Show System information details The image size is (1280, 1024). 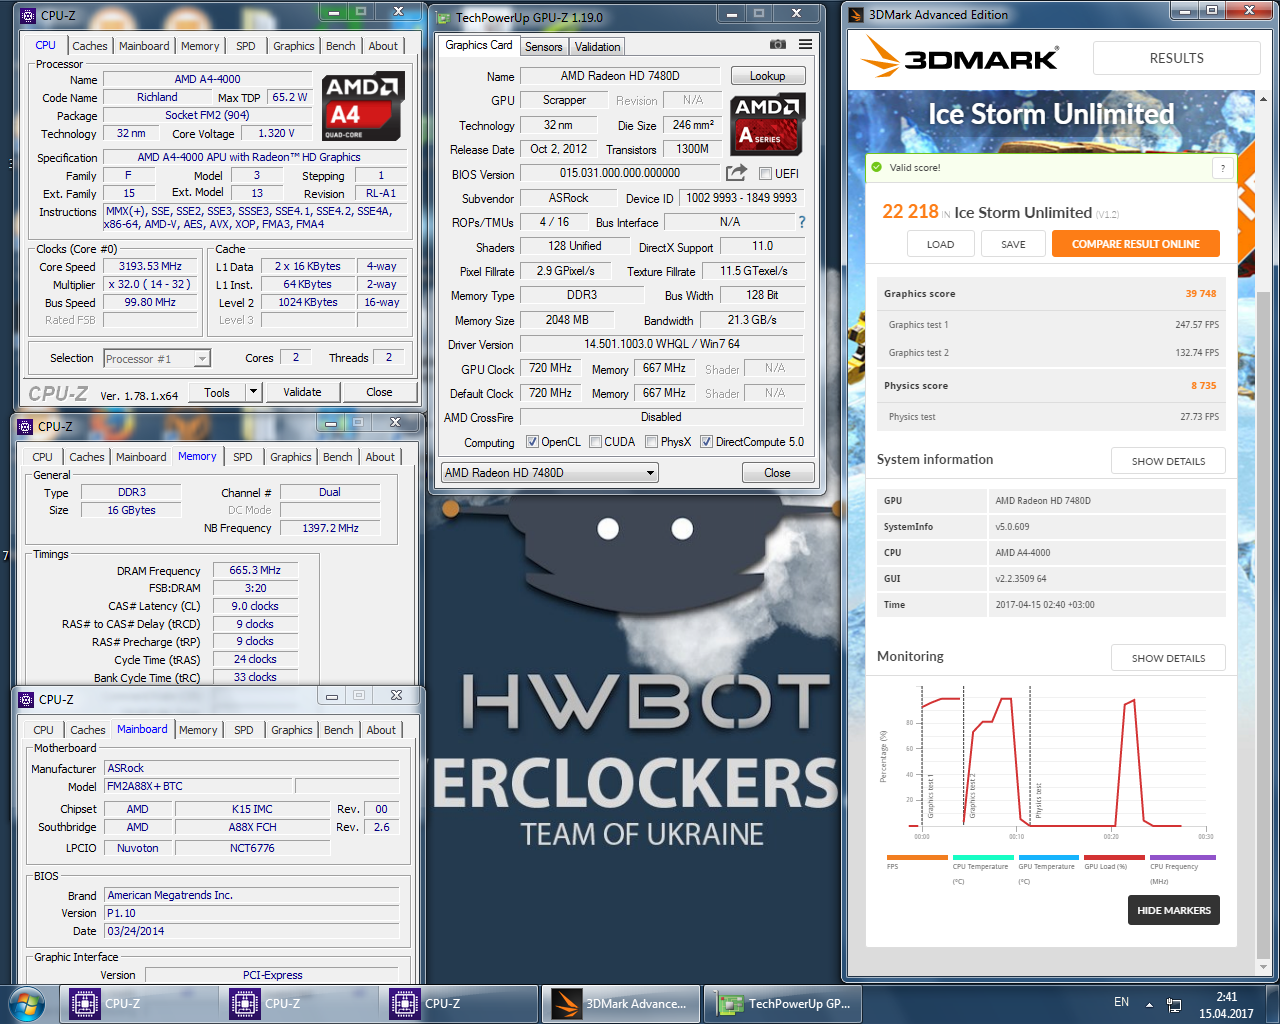click(x=1168, y=461)
